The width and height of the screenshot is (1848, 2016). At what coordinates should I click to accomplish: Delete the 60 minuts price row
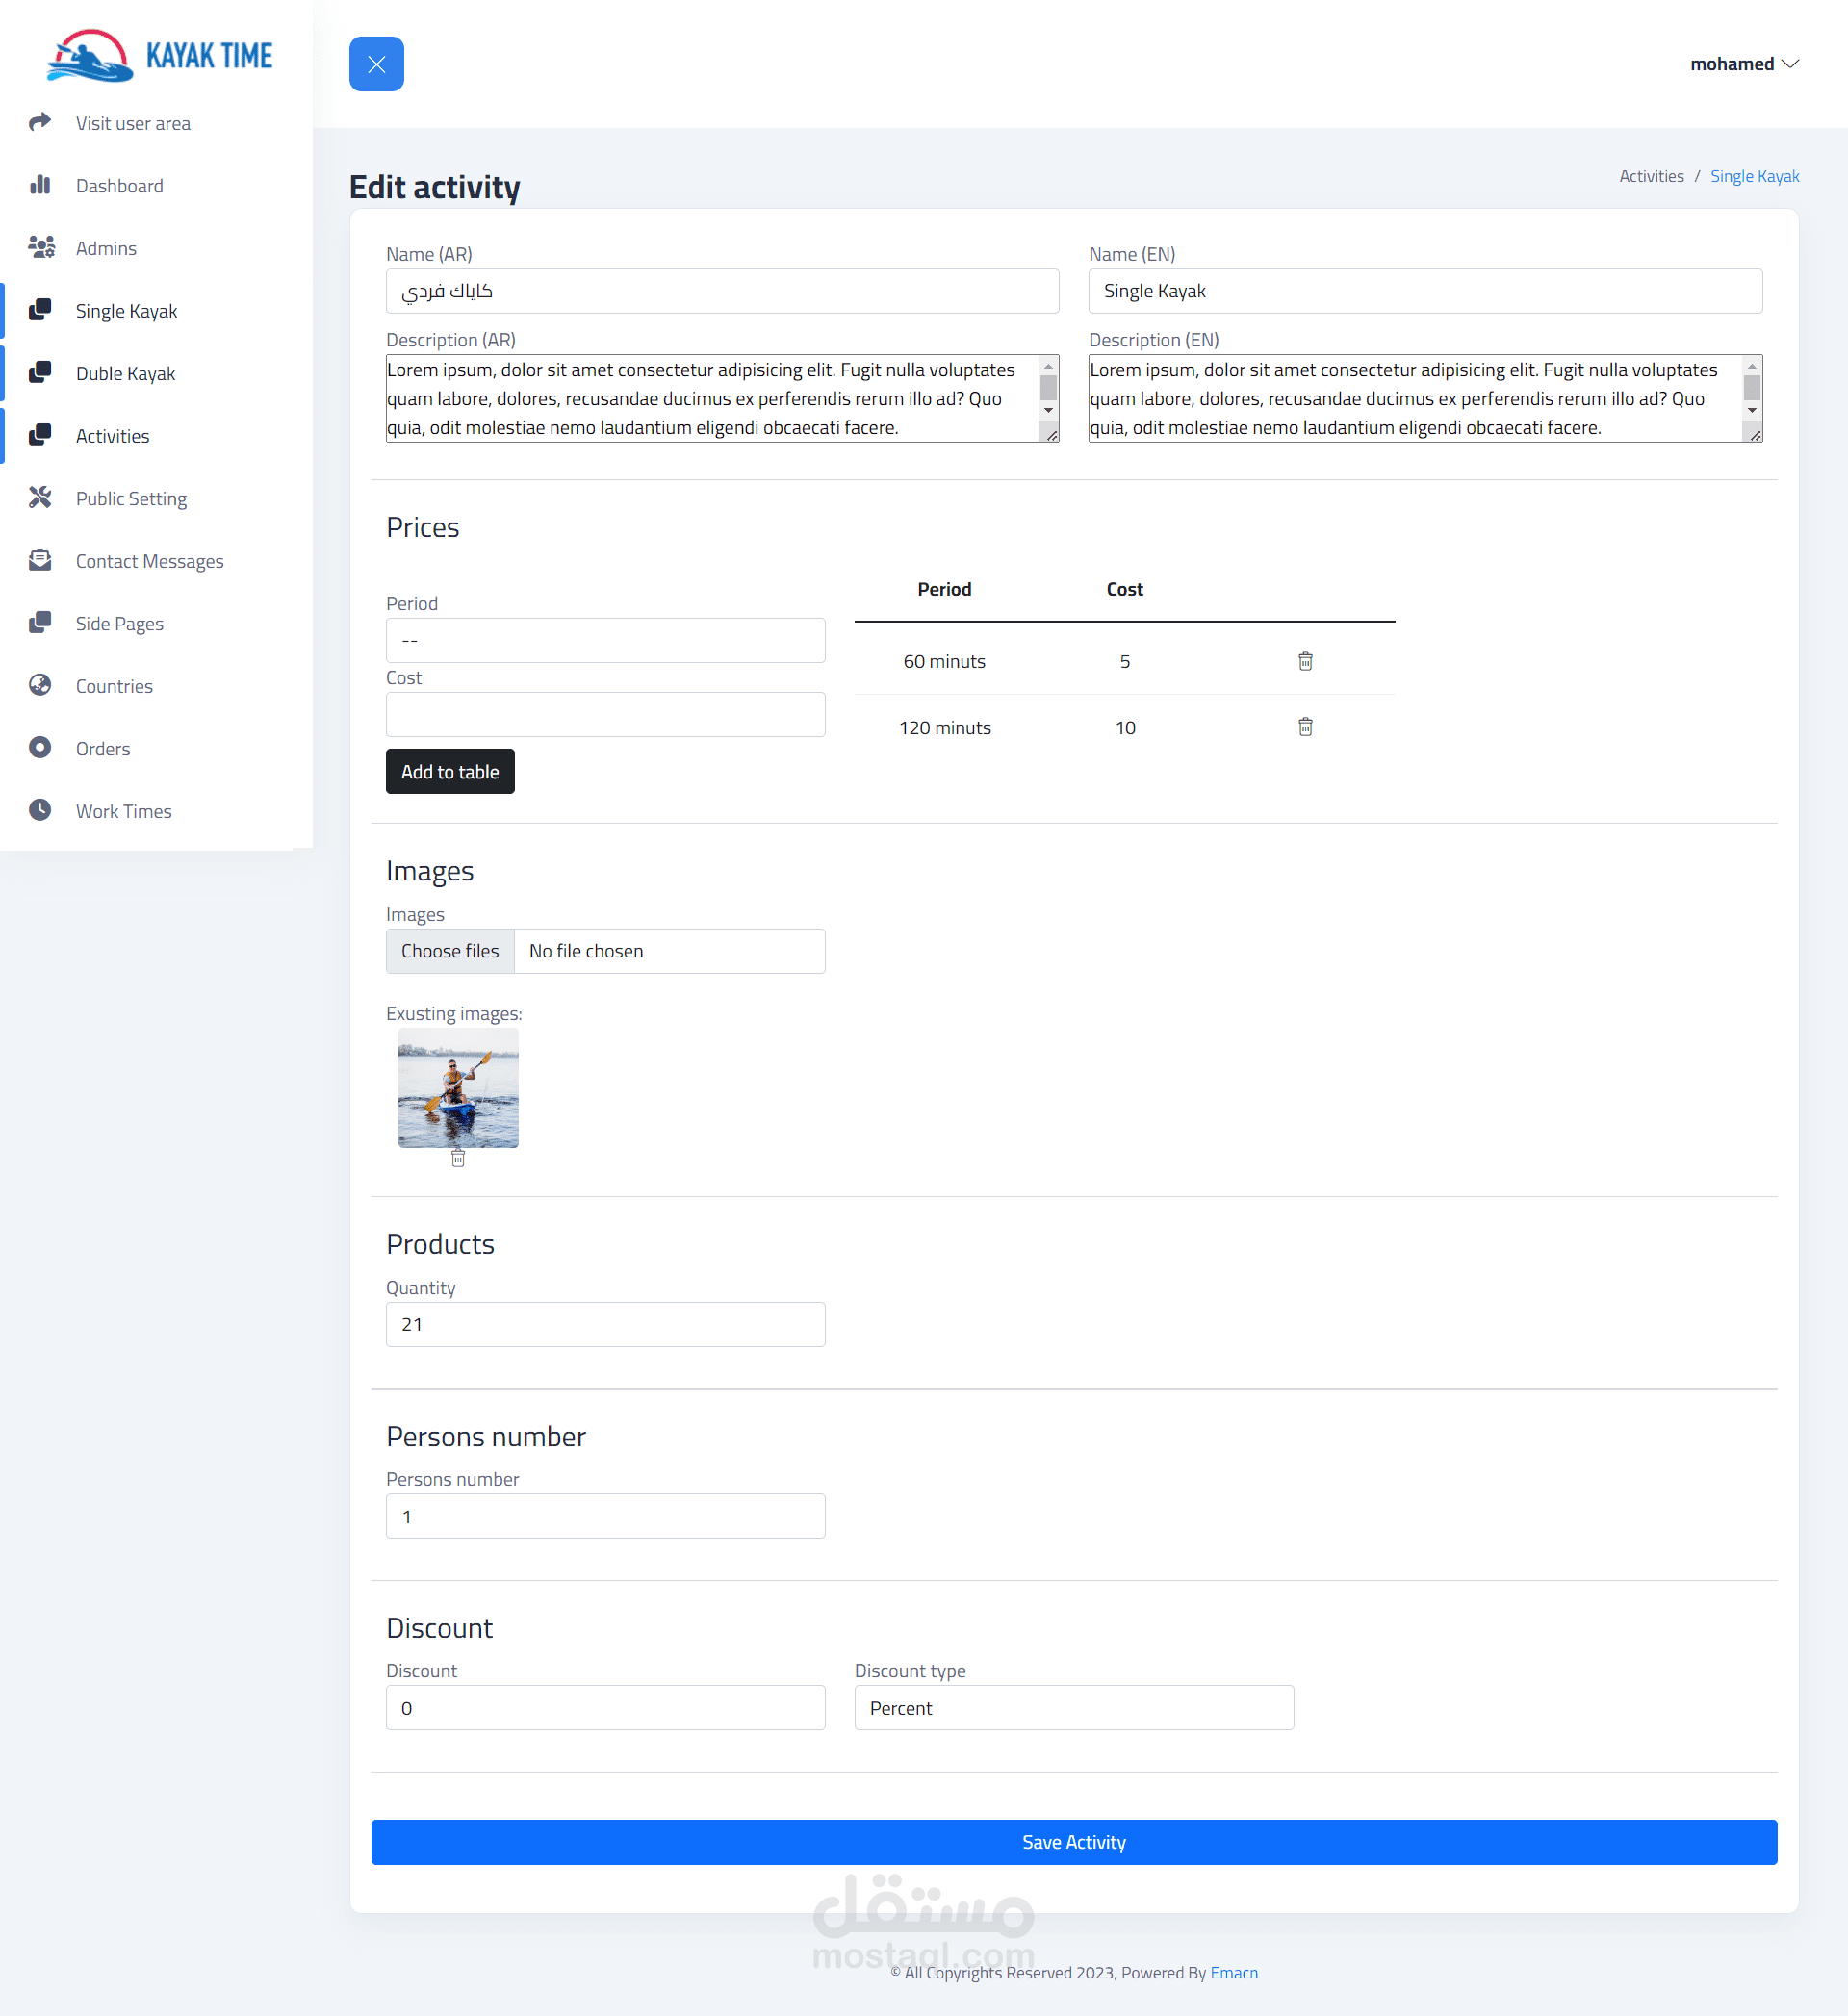[1305, 661]
